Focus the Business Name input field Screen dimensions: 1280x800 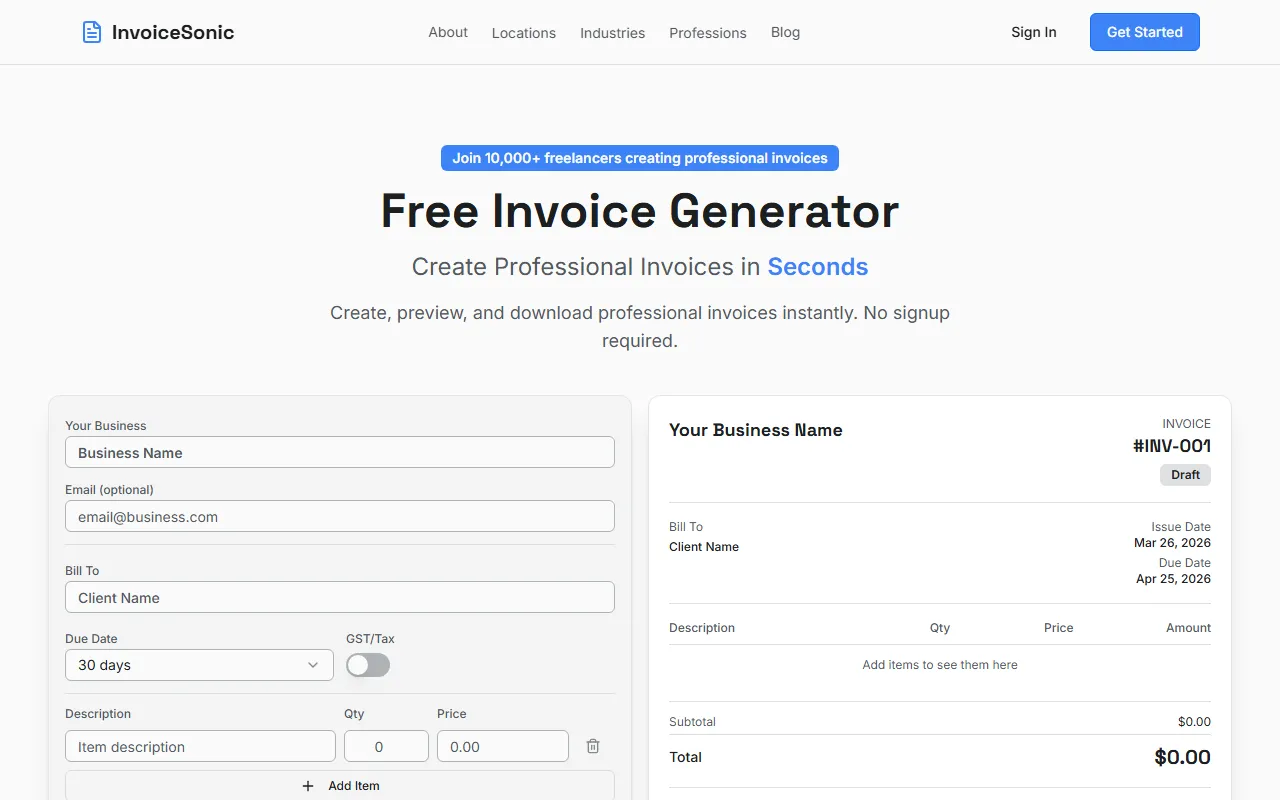[340, 452]
